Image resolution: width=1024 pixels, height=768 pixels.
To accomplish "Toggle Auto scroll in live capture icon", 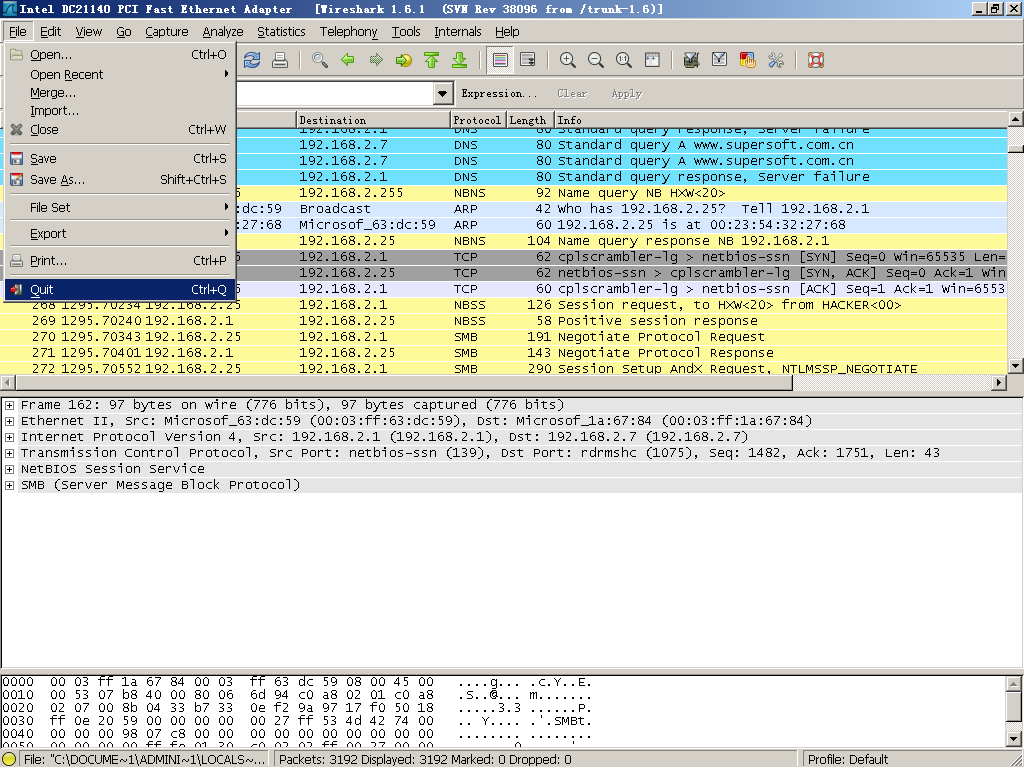I will (528, 60).
